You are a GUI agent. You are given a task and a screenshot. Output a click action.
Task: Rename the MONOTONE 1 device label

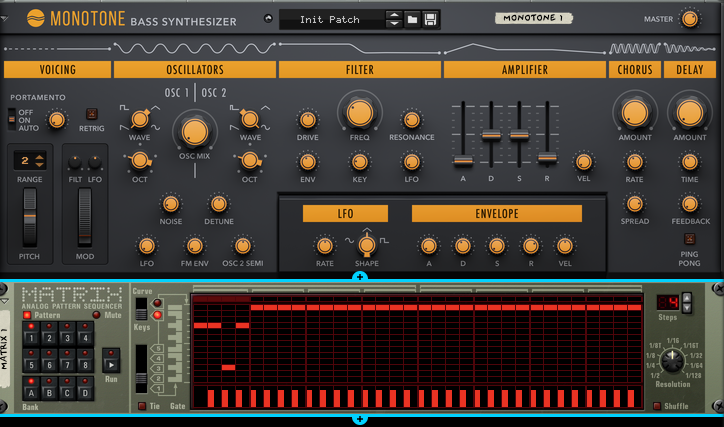click(534, 18)
